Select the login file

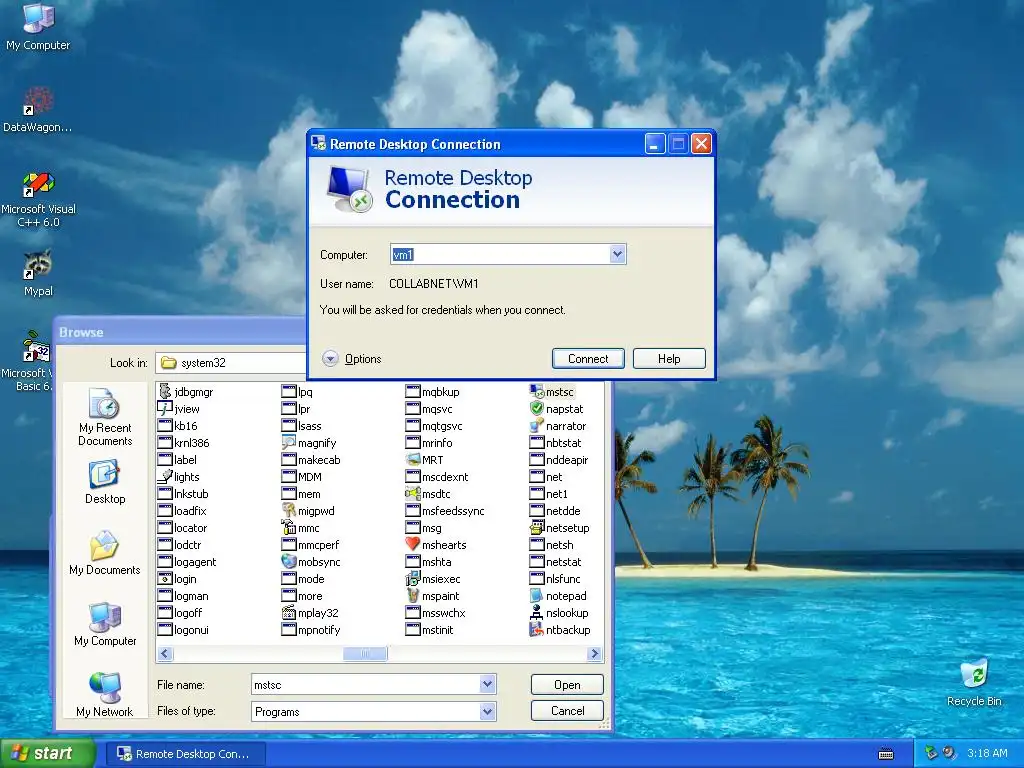pyautogui.click(x=178, y=579)
